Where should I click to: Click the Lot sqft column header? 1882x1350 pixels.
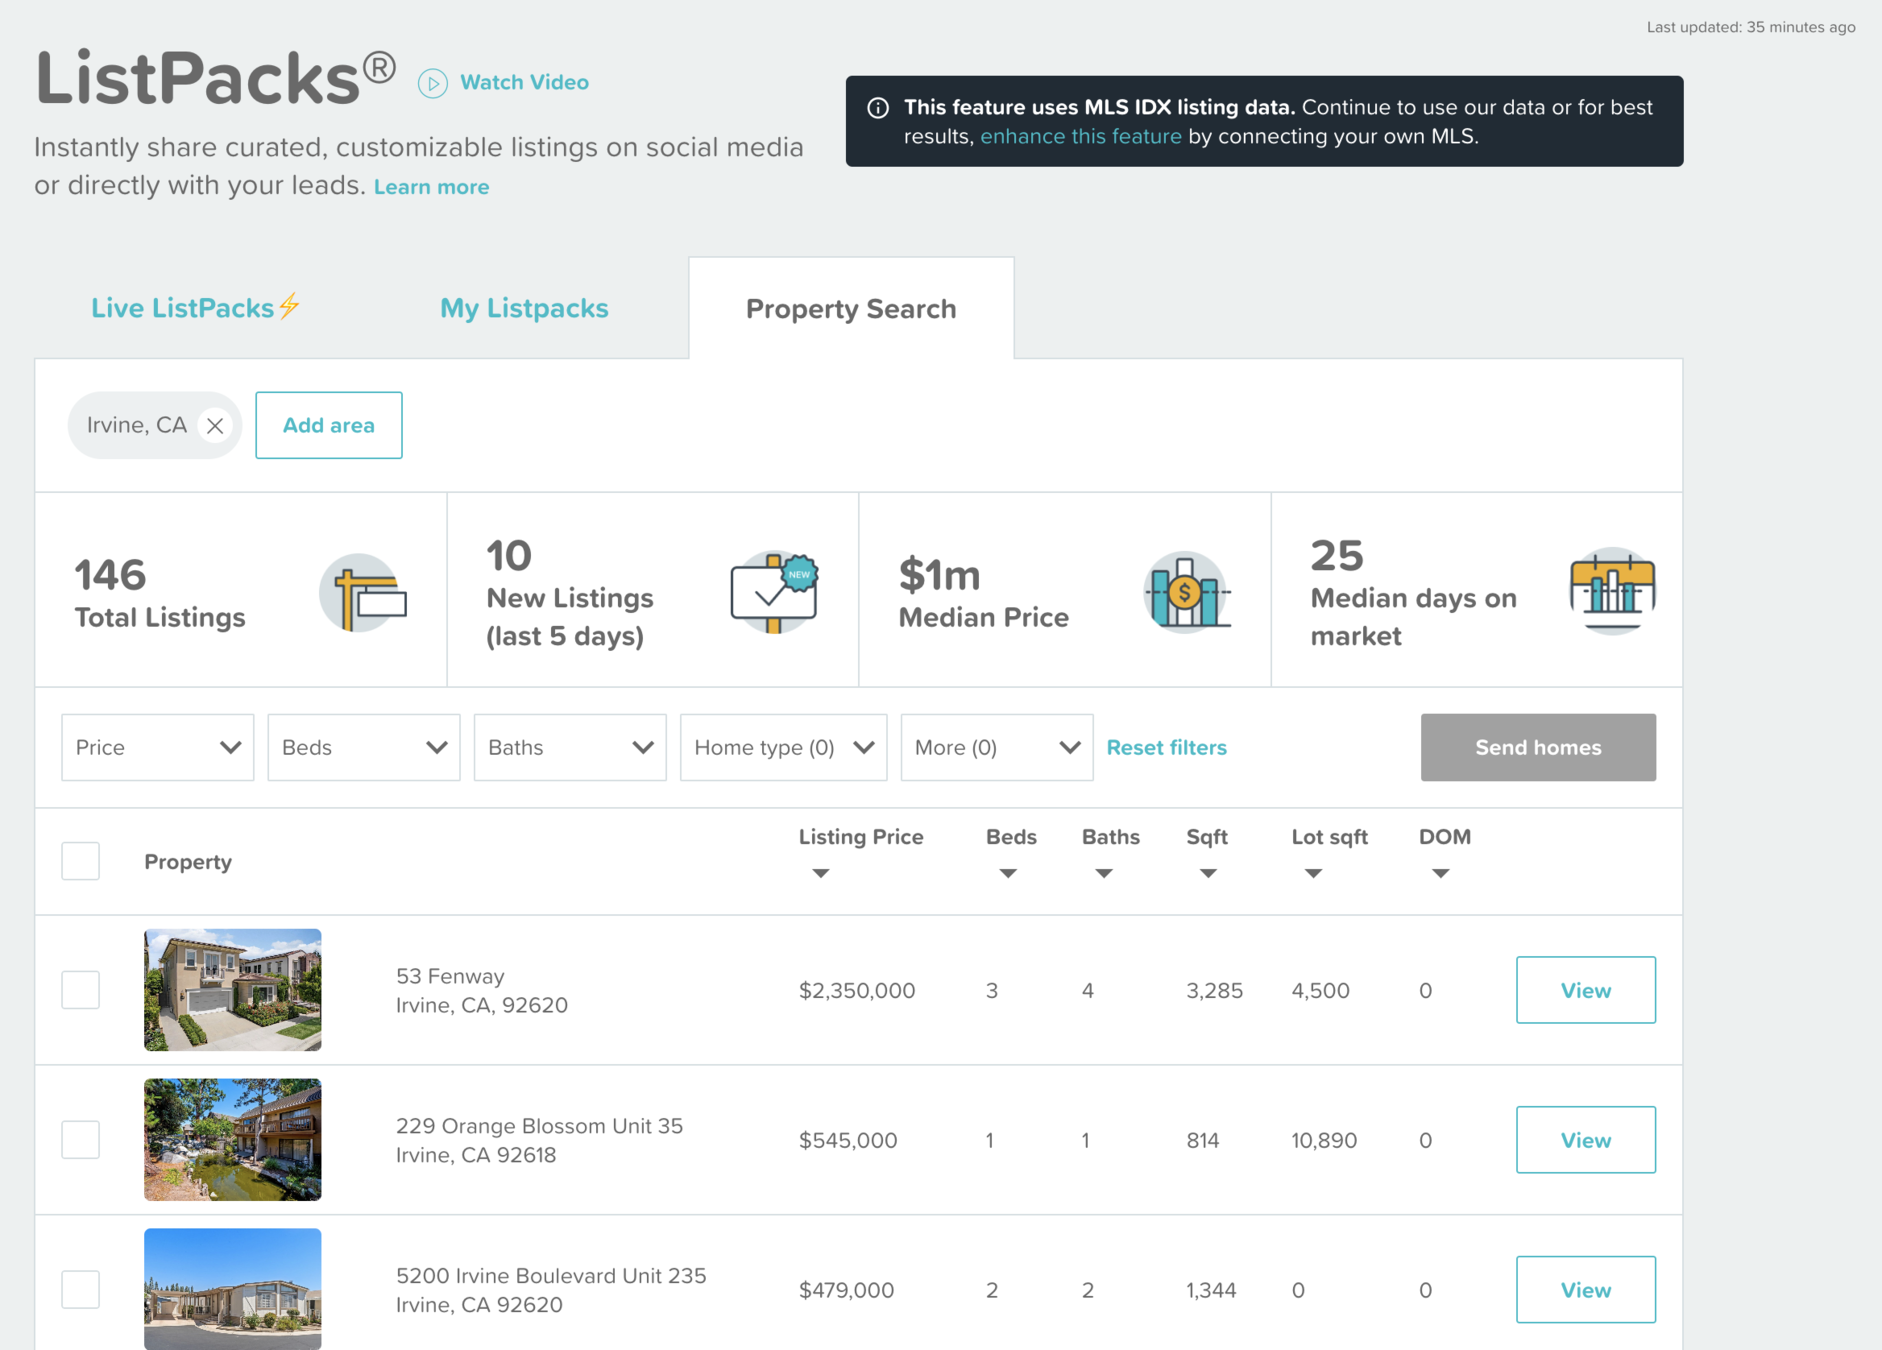(x=1329, y=837)
